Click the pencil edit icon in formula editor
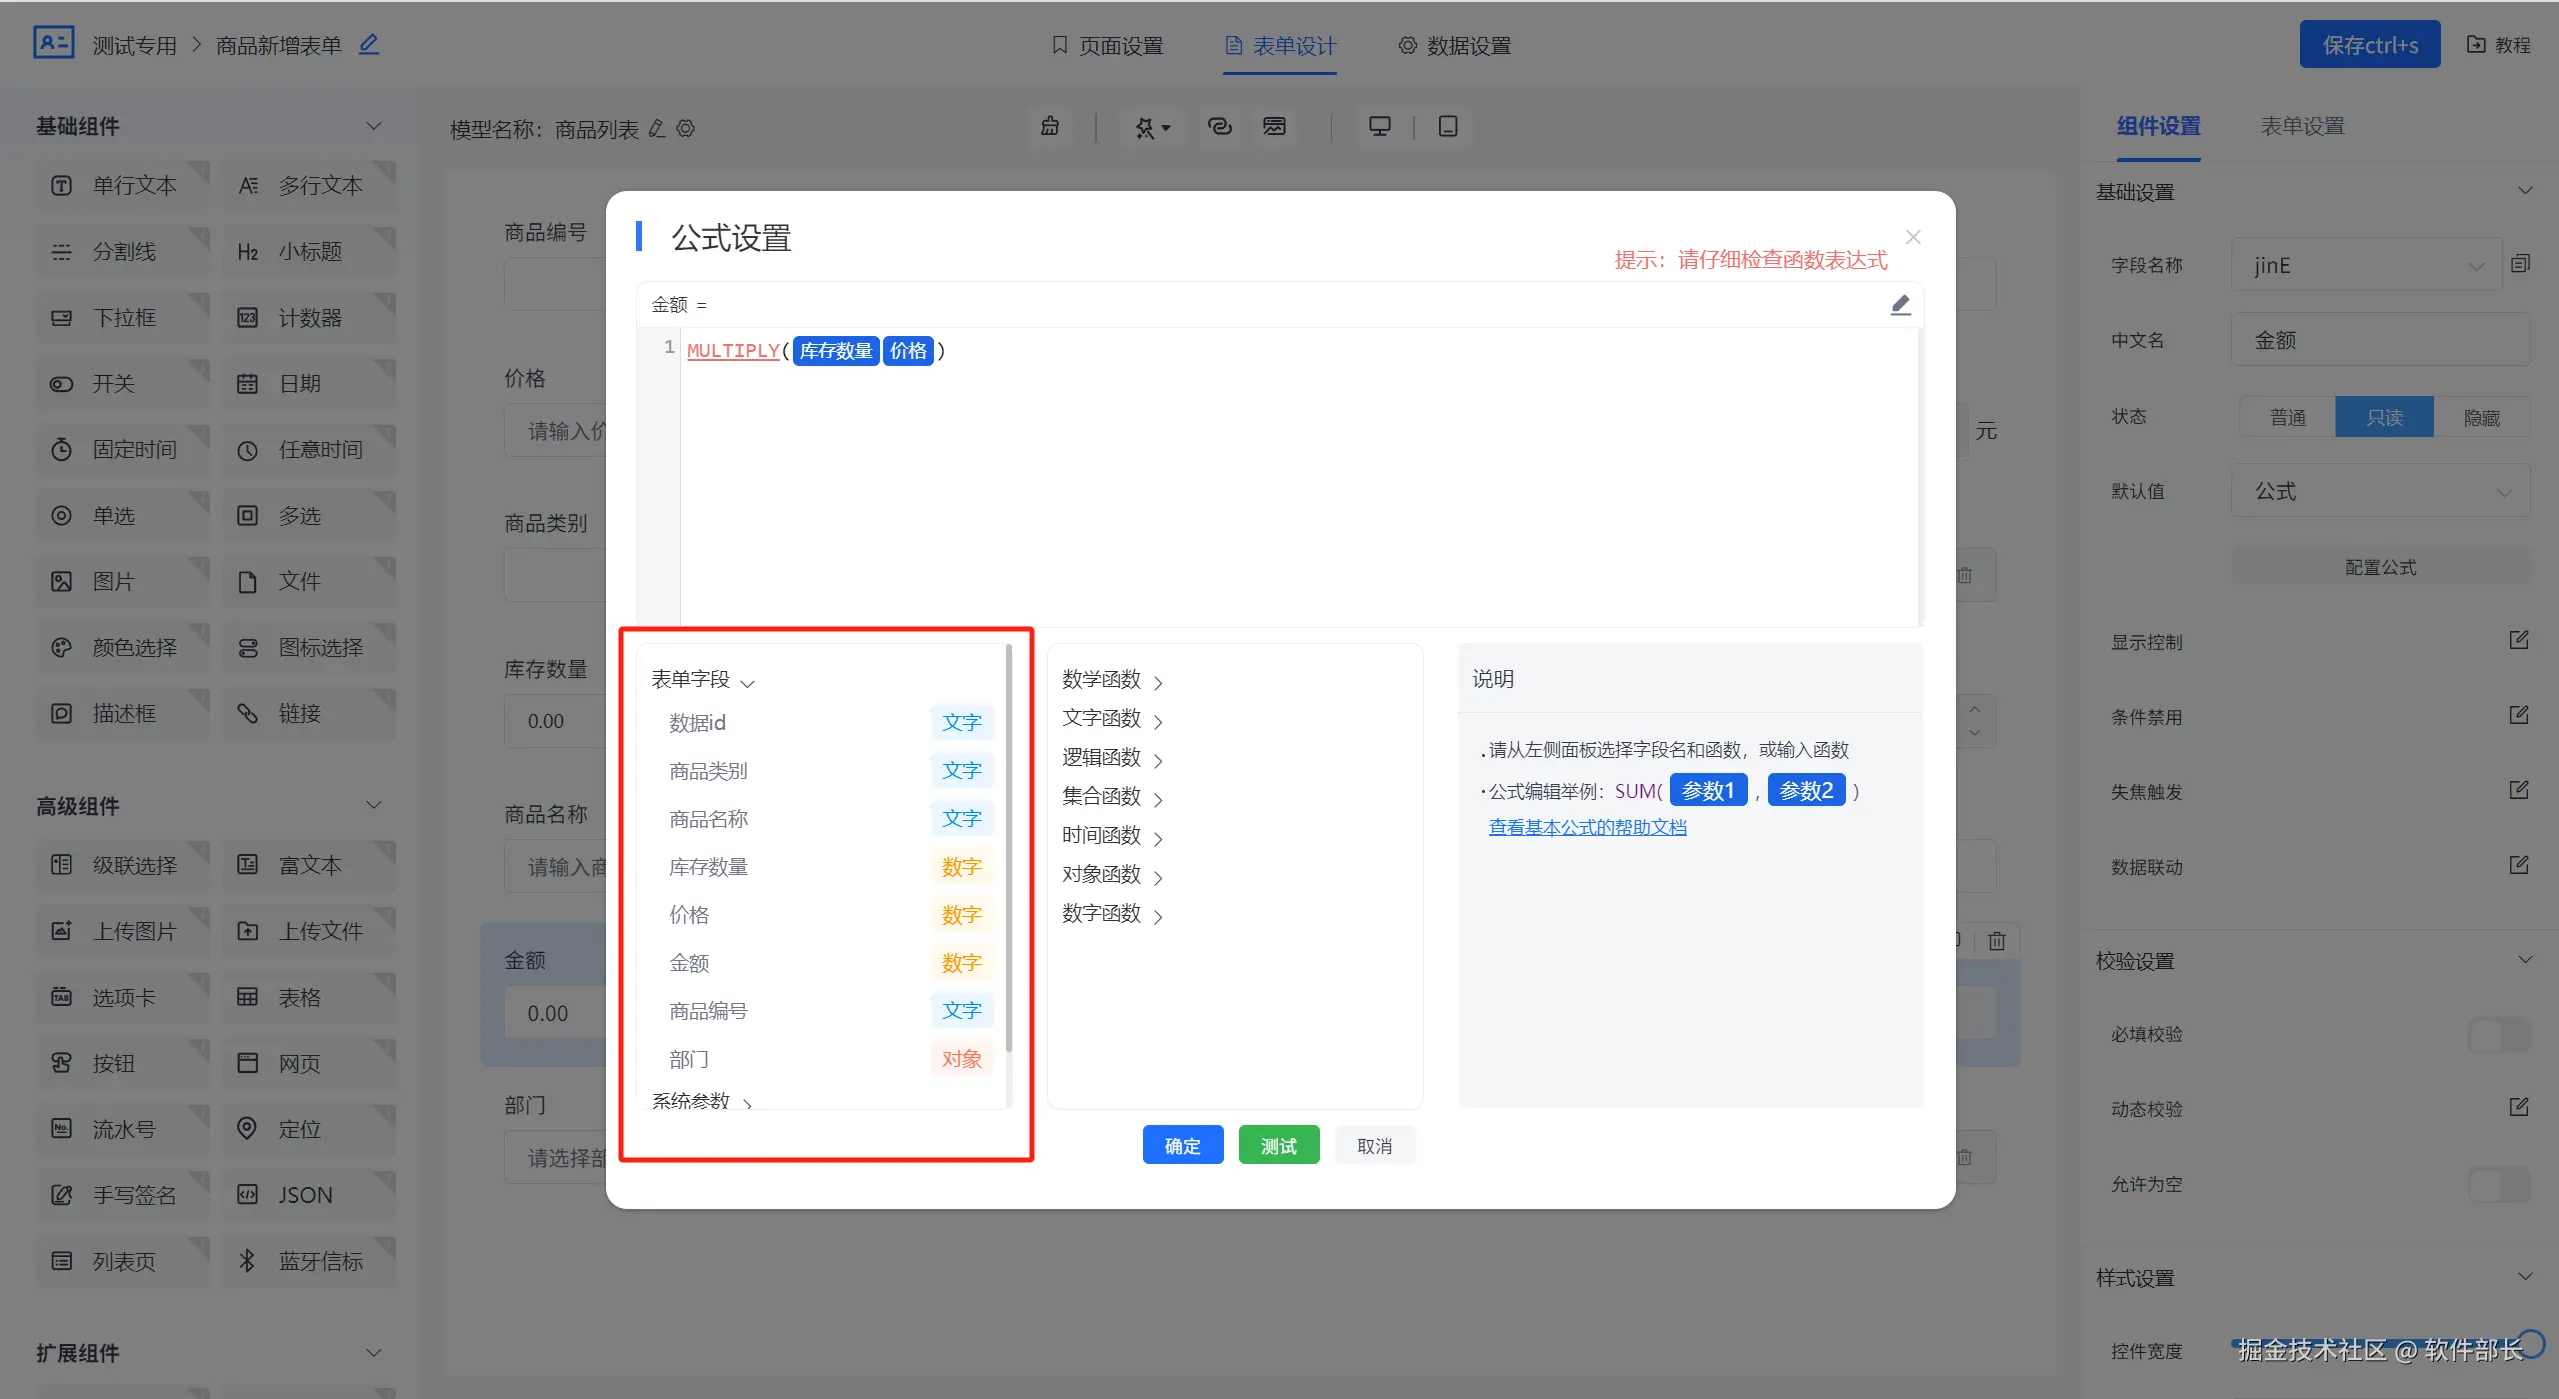 click(1900, 305)
